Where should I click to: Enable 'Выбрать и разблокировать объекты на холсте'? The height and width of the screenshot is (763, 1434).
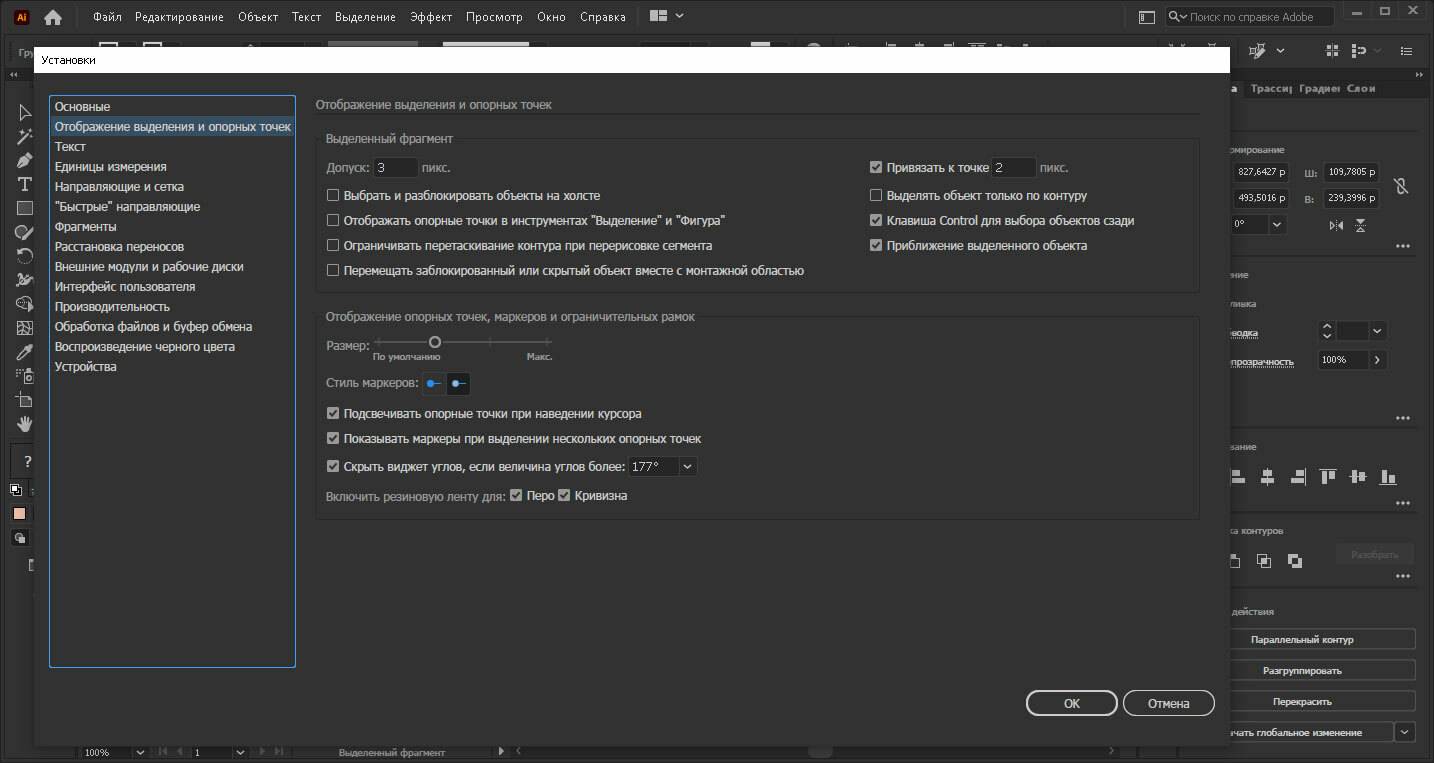point(333,196)
